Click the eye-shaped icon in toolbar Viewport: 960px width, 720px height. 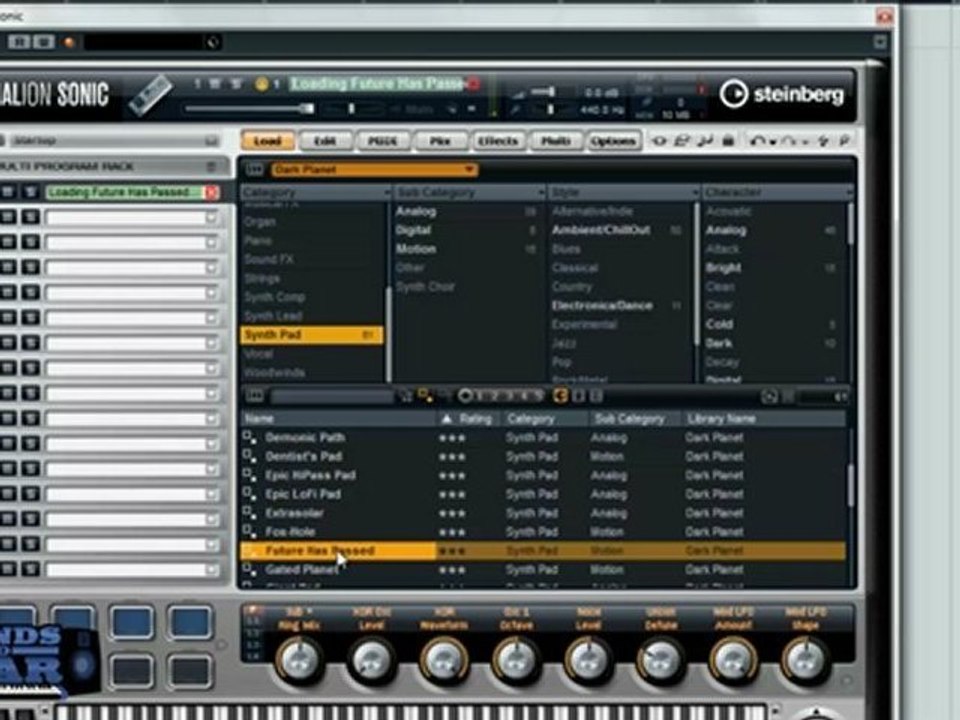[x=659, y=141]
